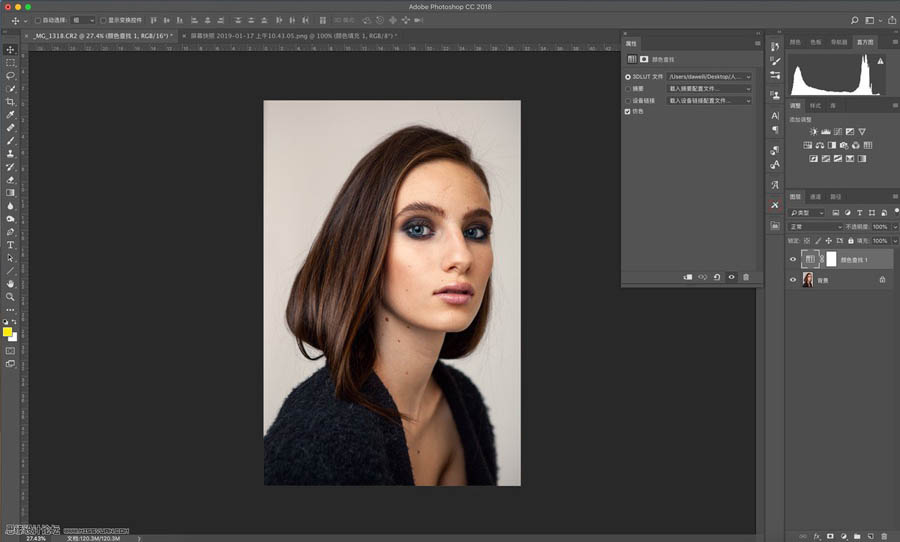Choose the Hand tool
The height and width of the screenshot is (542, 900).
click(x=11, y=283)
